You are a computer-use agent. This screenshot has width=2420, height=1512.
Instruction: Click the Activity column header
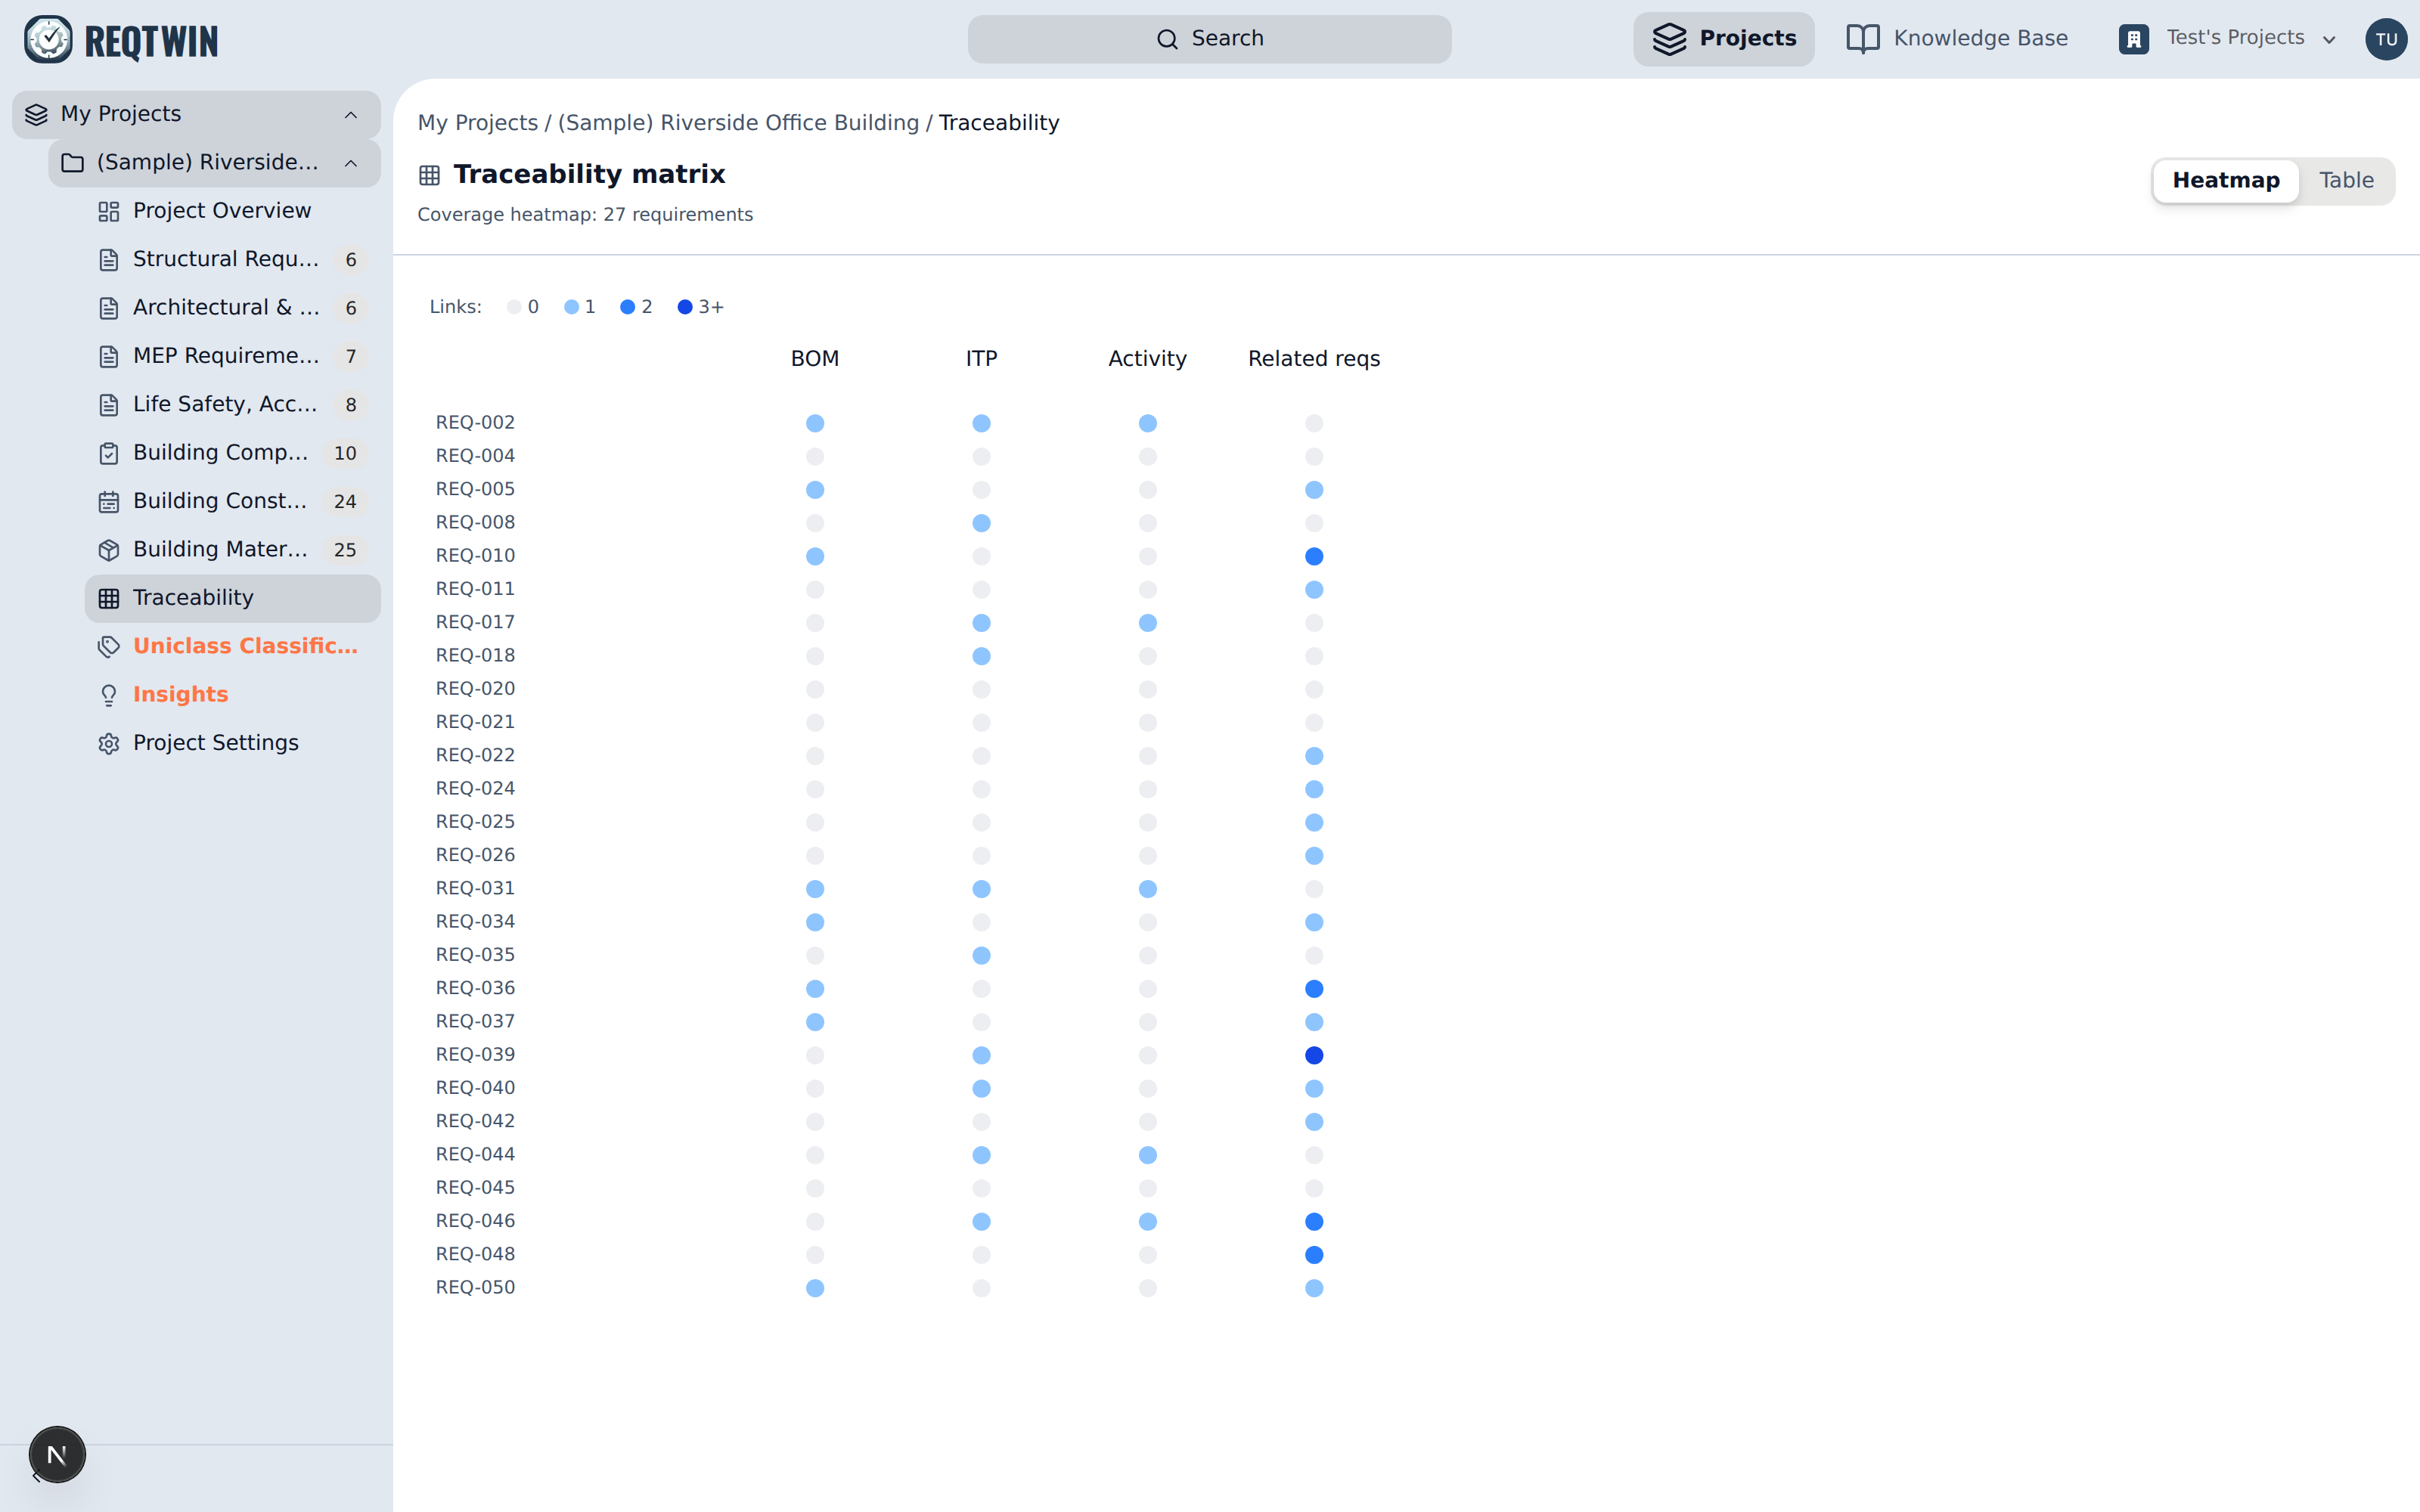[1147, 359]
